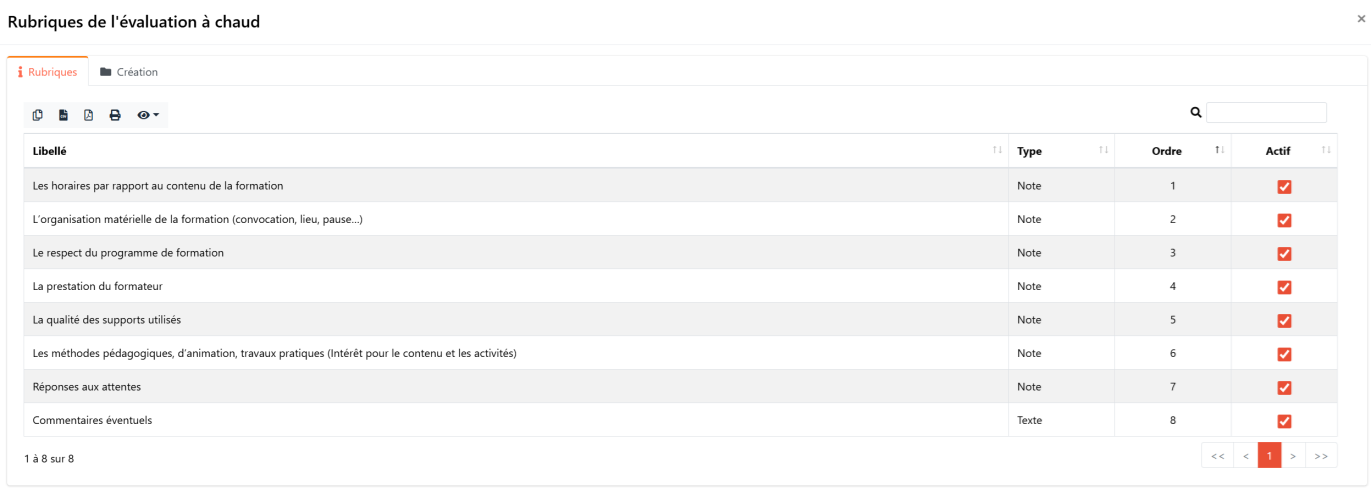This screenshot has width=1371, height=489.
Task: Jump to the last page
Action: pyautogui.click(x=1321, y=456)
